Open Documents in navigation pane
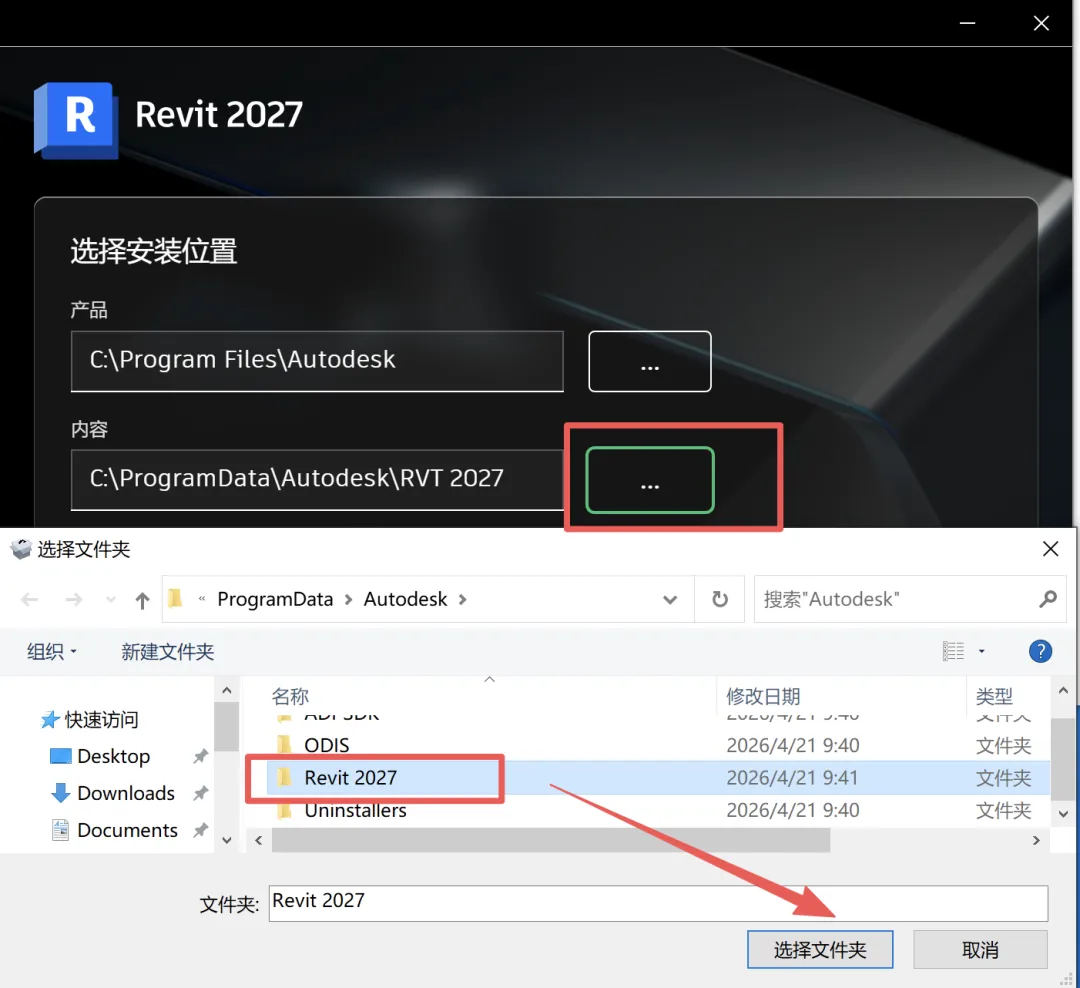 [x=114, y=830]
